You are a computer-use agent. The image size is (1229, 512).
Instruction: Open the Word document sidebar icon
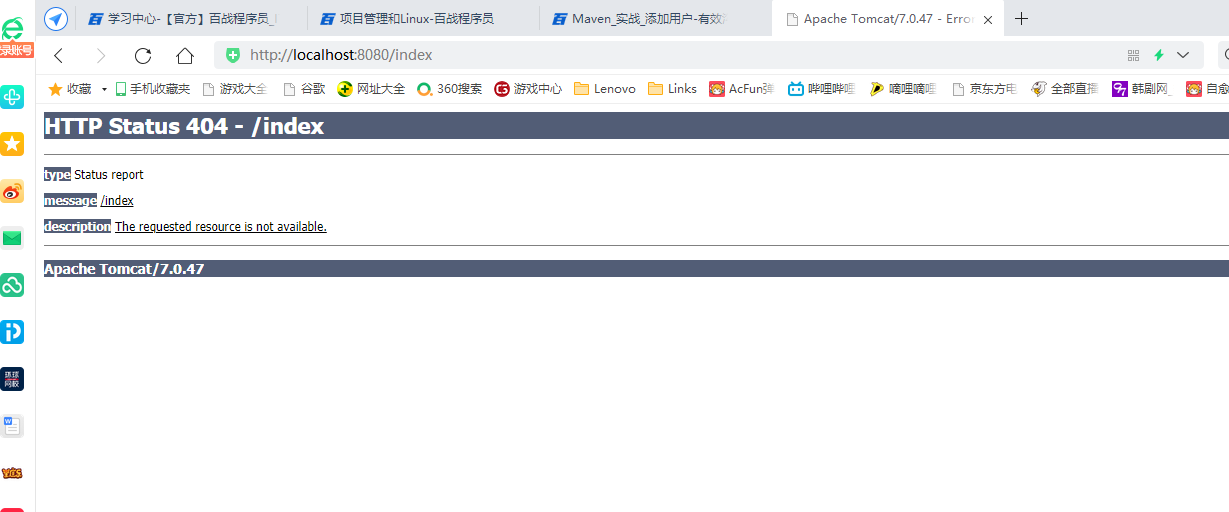[13, 426]
